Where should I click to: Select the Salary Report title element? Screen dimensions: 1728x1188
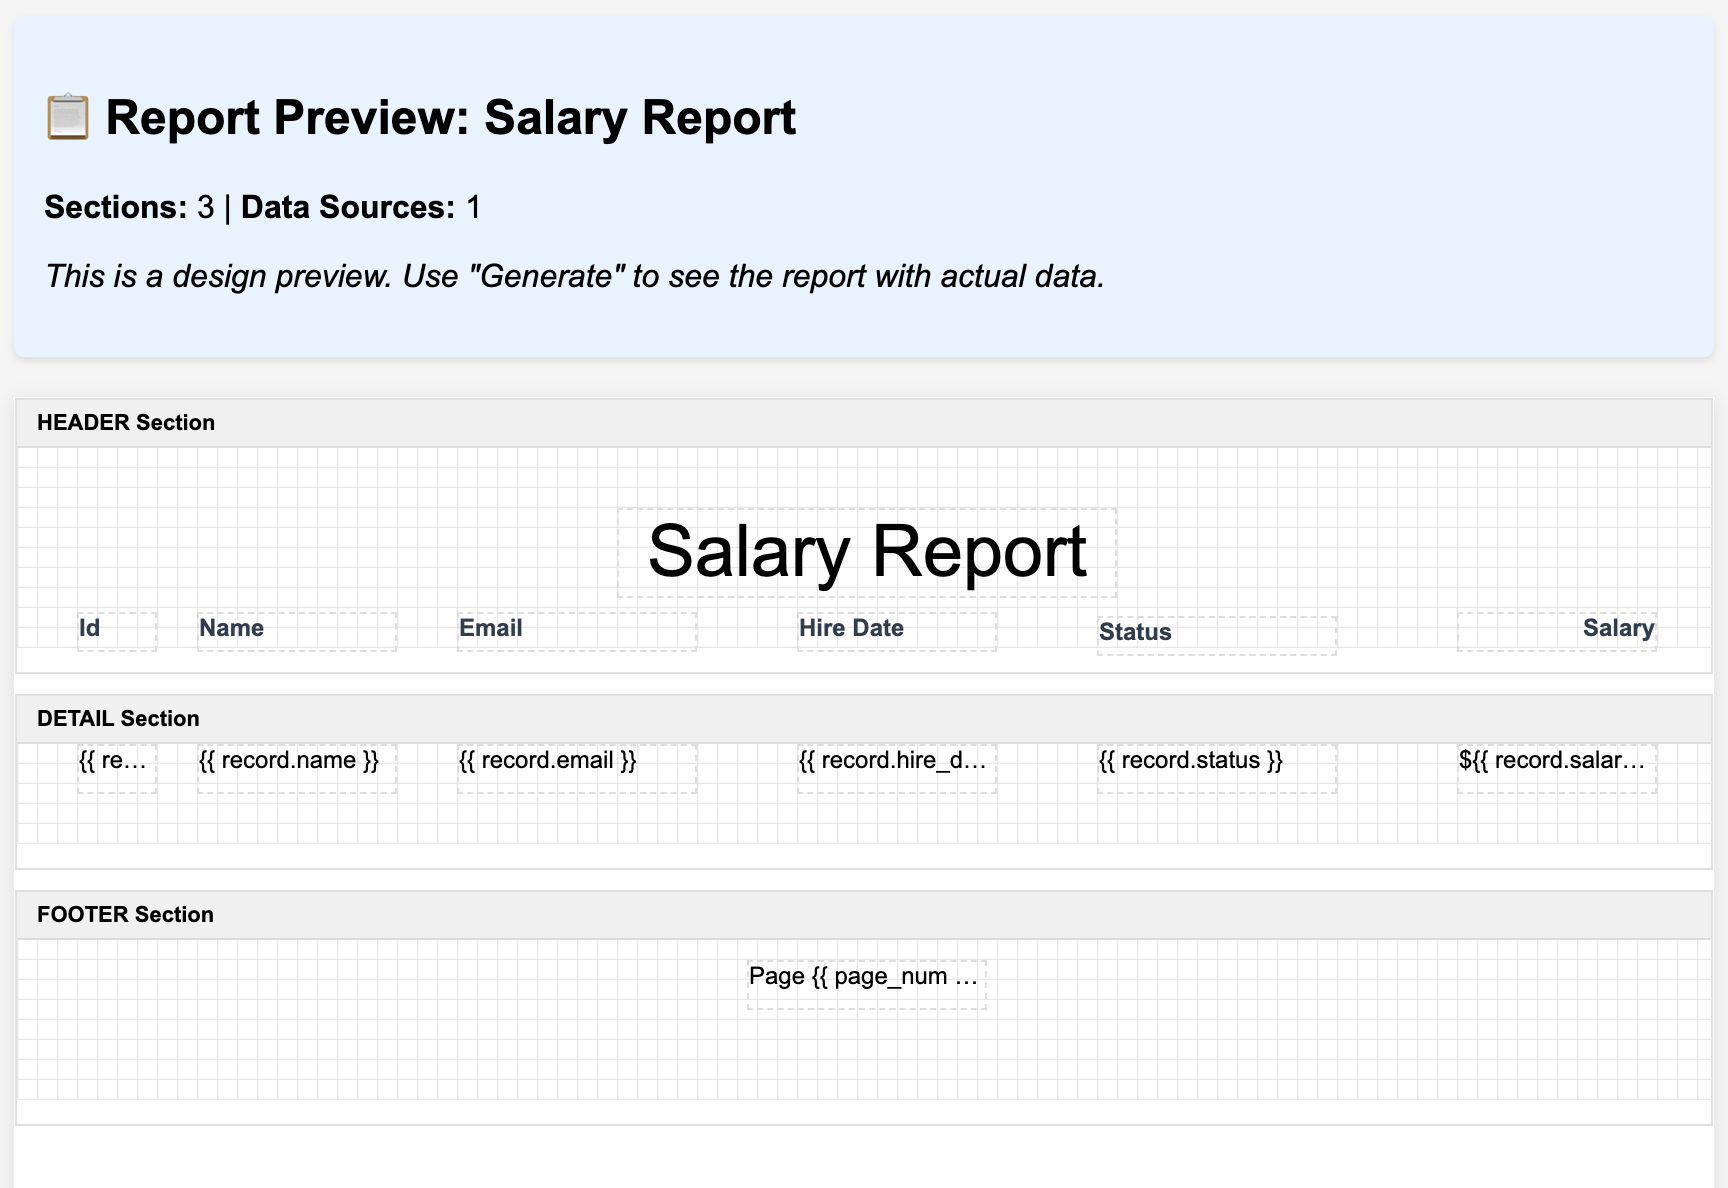(868, 549)
